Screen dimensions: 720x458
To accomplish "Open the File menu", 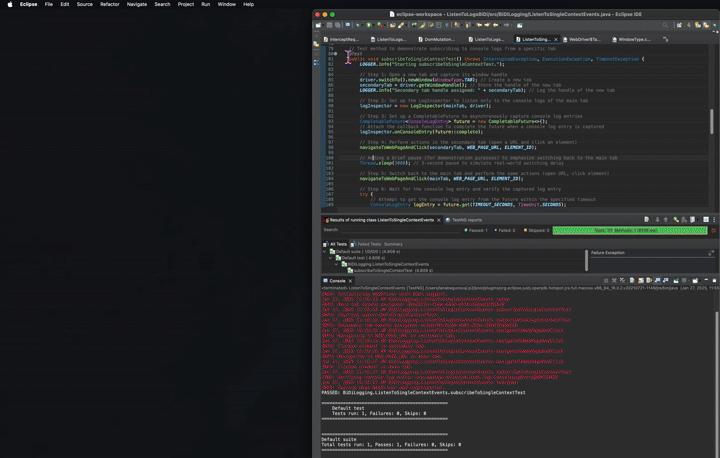I will click(48, 4).
